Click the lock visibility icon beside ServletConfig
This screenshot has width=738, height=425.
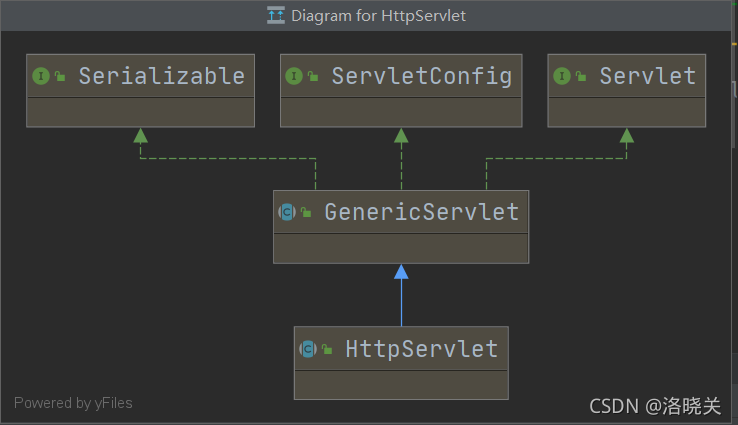[313, 76]
